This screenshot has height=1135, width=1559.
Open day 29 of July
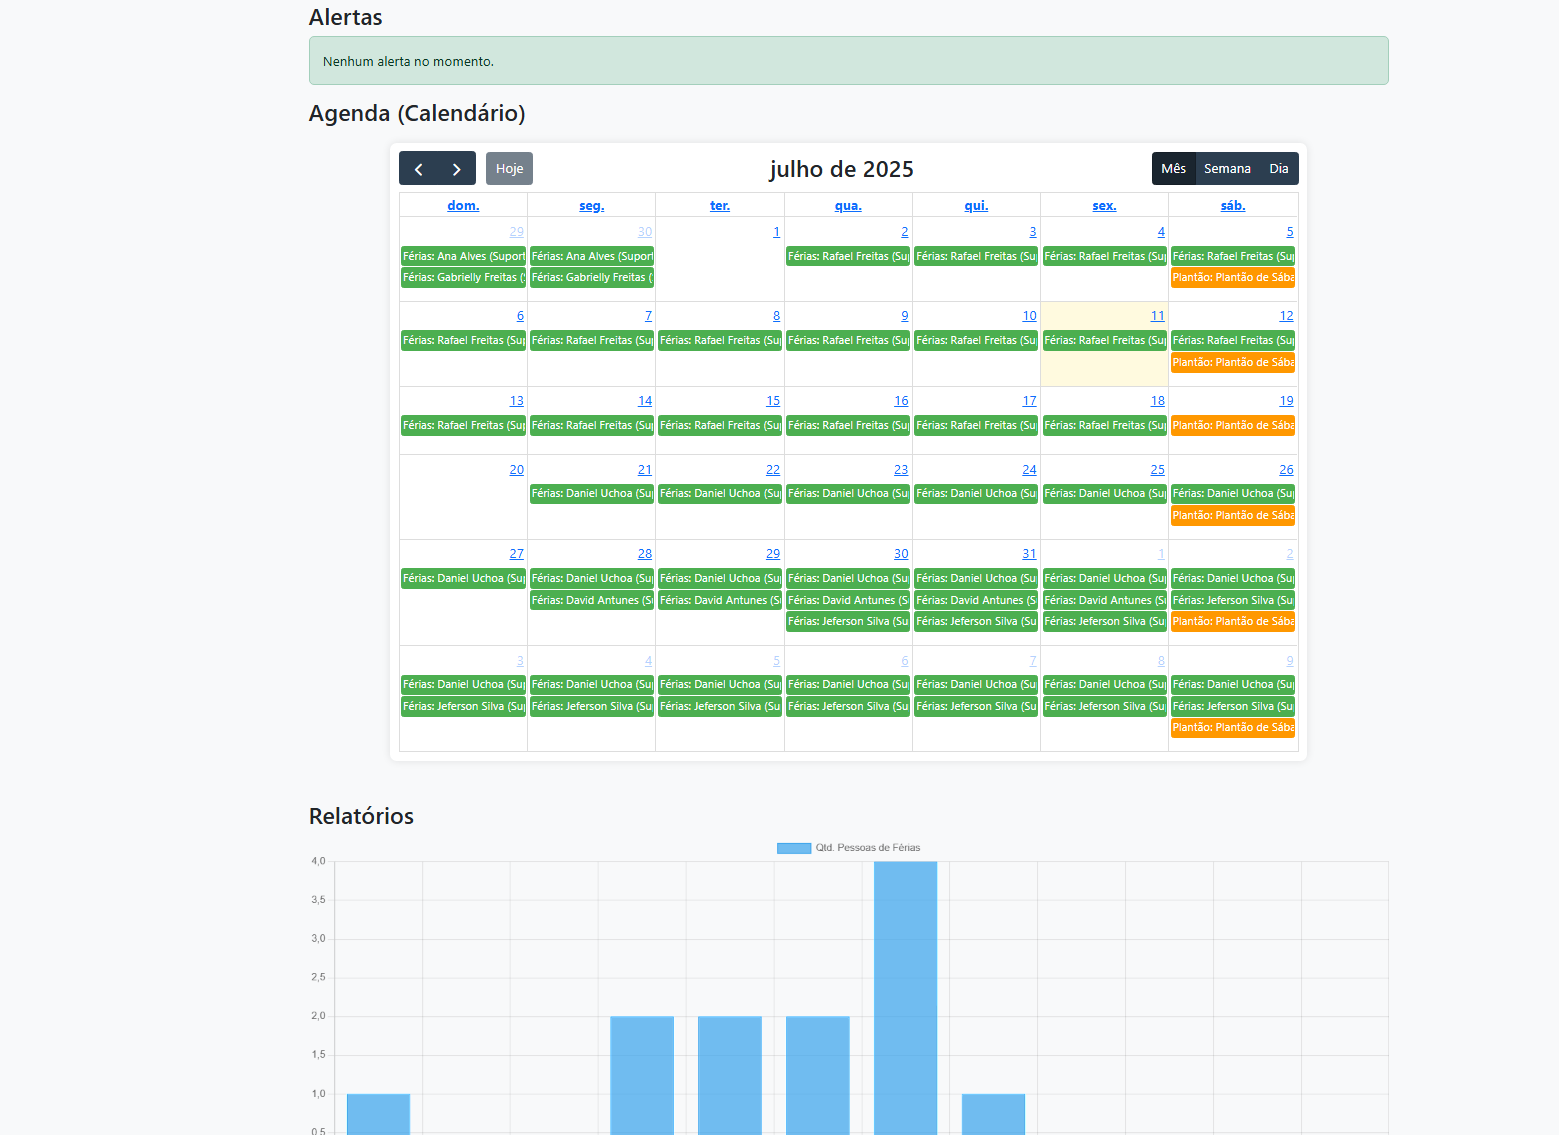[x=773, y=554]
